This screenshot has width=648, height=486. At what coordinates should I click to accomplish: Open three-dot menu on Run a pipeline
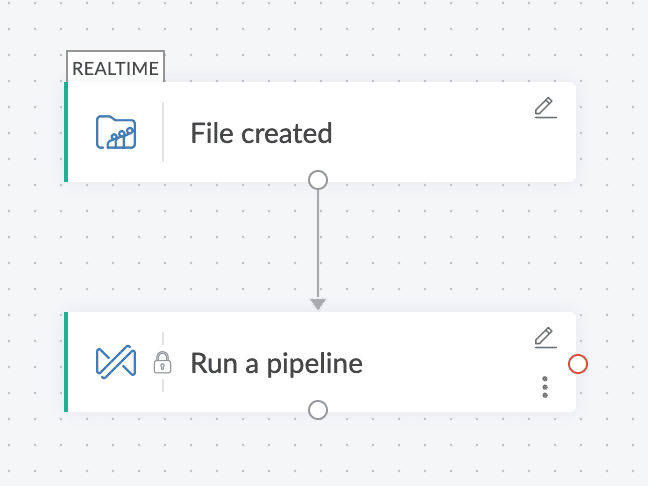[x=544, y=387]
